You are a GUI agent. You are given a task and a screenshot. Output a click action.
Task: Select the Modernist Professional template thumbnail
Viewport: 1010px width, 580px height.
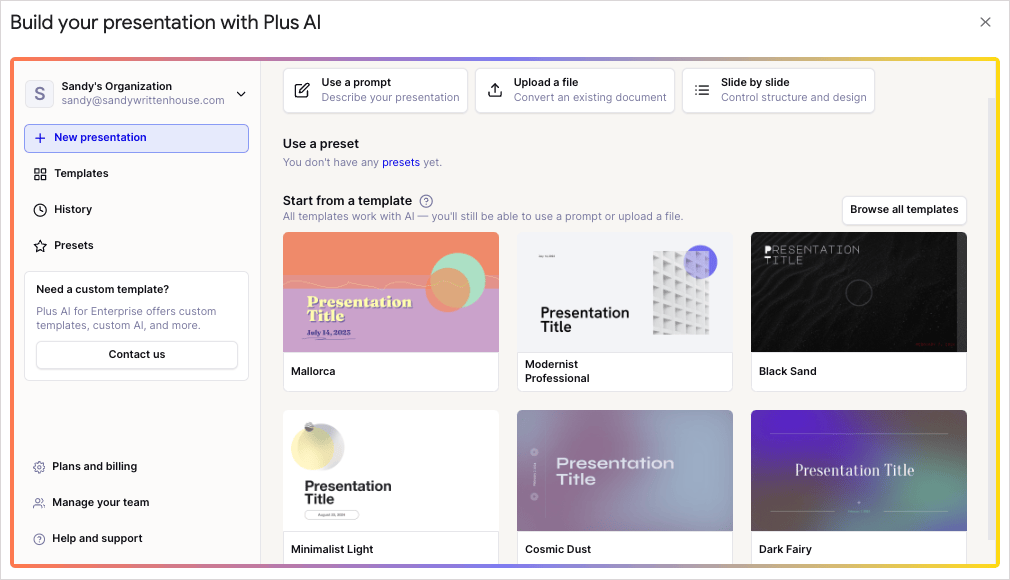point(625,292)
